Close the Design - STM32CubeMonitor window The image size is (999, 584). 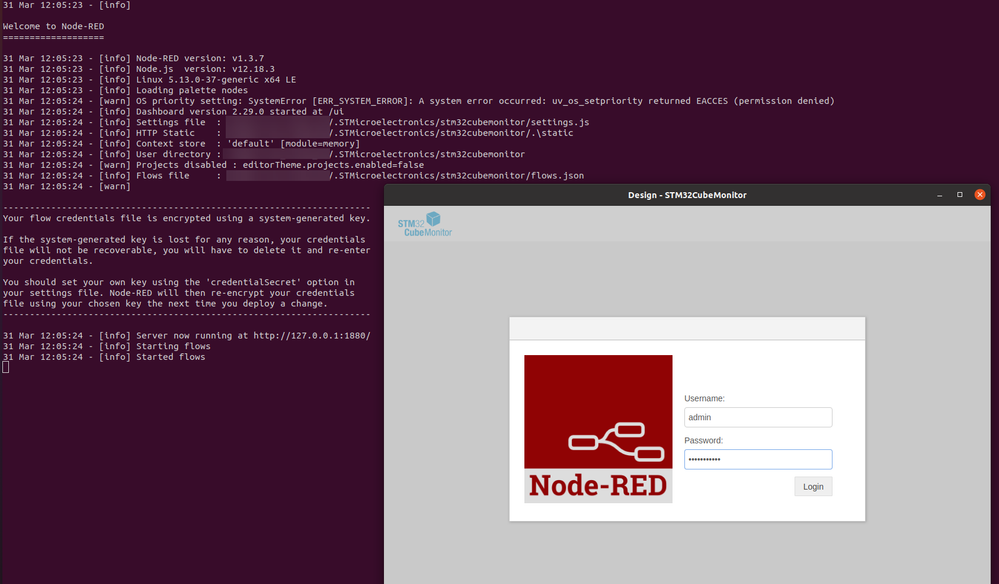[x=980, y=195]
